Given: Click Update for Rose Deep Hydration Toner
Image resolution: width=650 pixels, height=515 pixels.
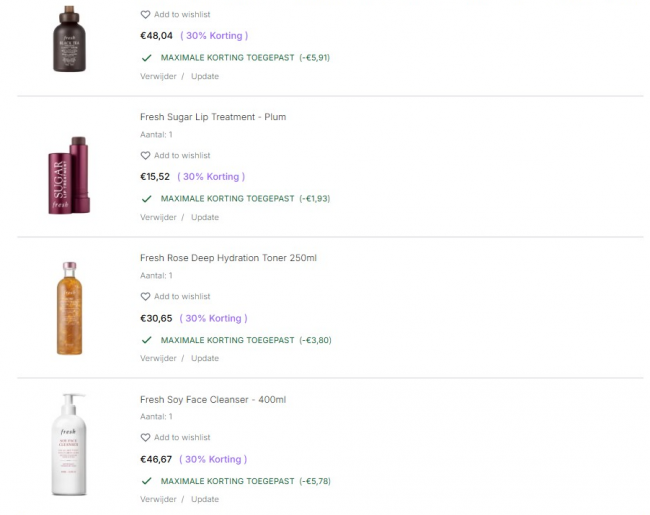Looking at the screenshot, I should [205, 358].
